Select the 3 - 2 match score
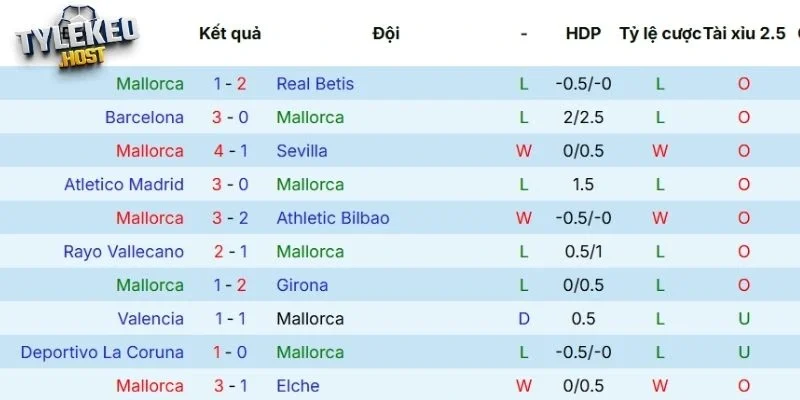Image resolution: width=800 pixels, height=400 pixels. click(230, 218)
